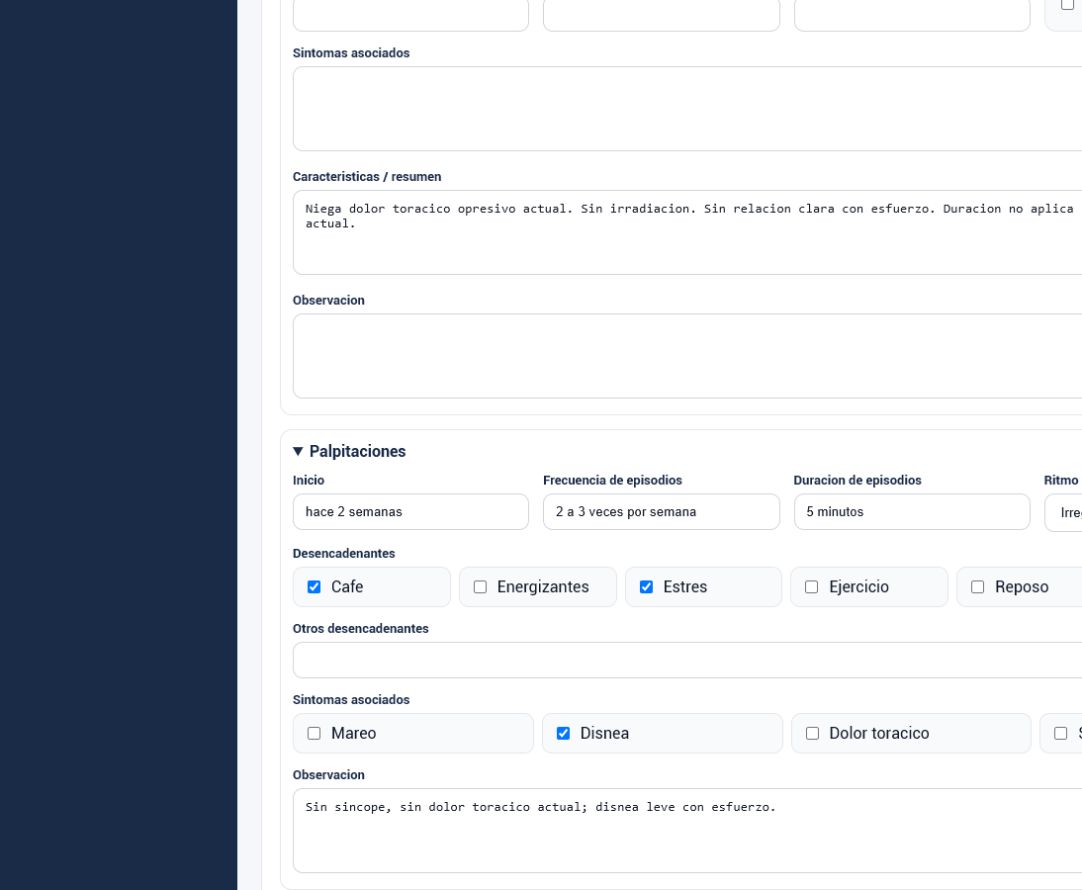This screenshot has width=1082, height=890.
Task: Tick the Reposo checkbox
Action: coord(978,587)
